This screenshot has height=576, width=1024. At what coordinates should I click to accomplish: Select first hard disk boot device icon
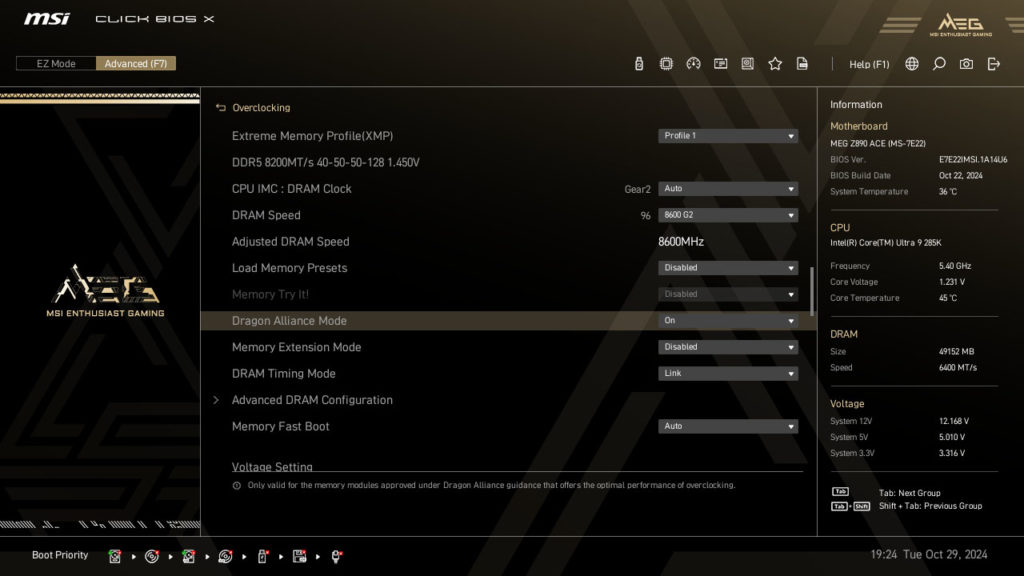pyautogui.click(x=115, y=556)
